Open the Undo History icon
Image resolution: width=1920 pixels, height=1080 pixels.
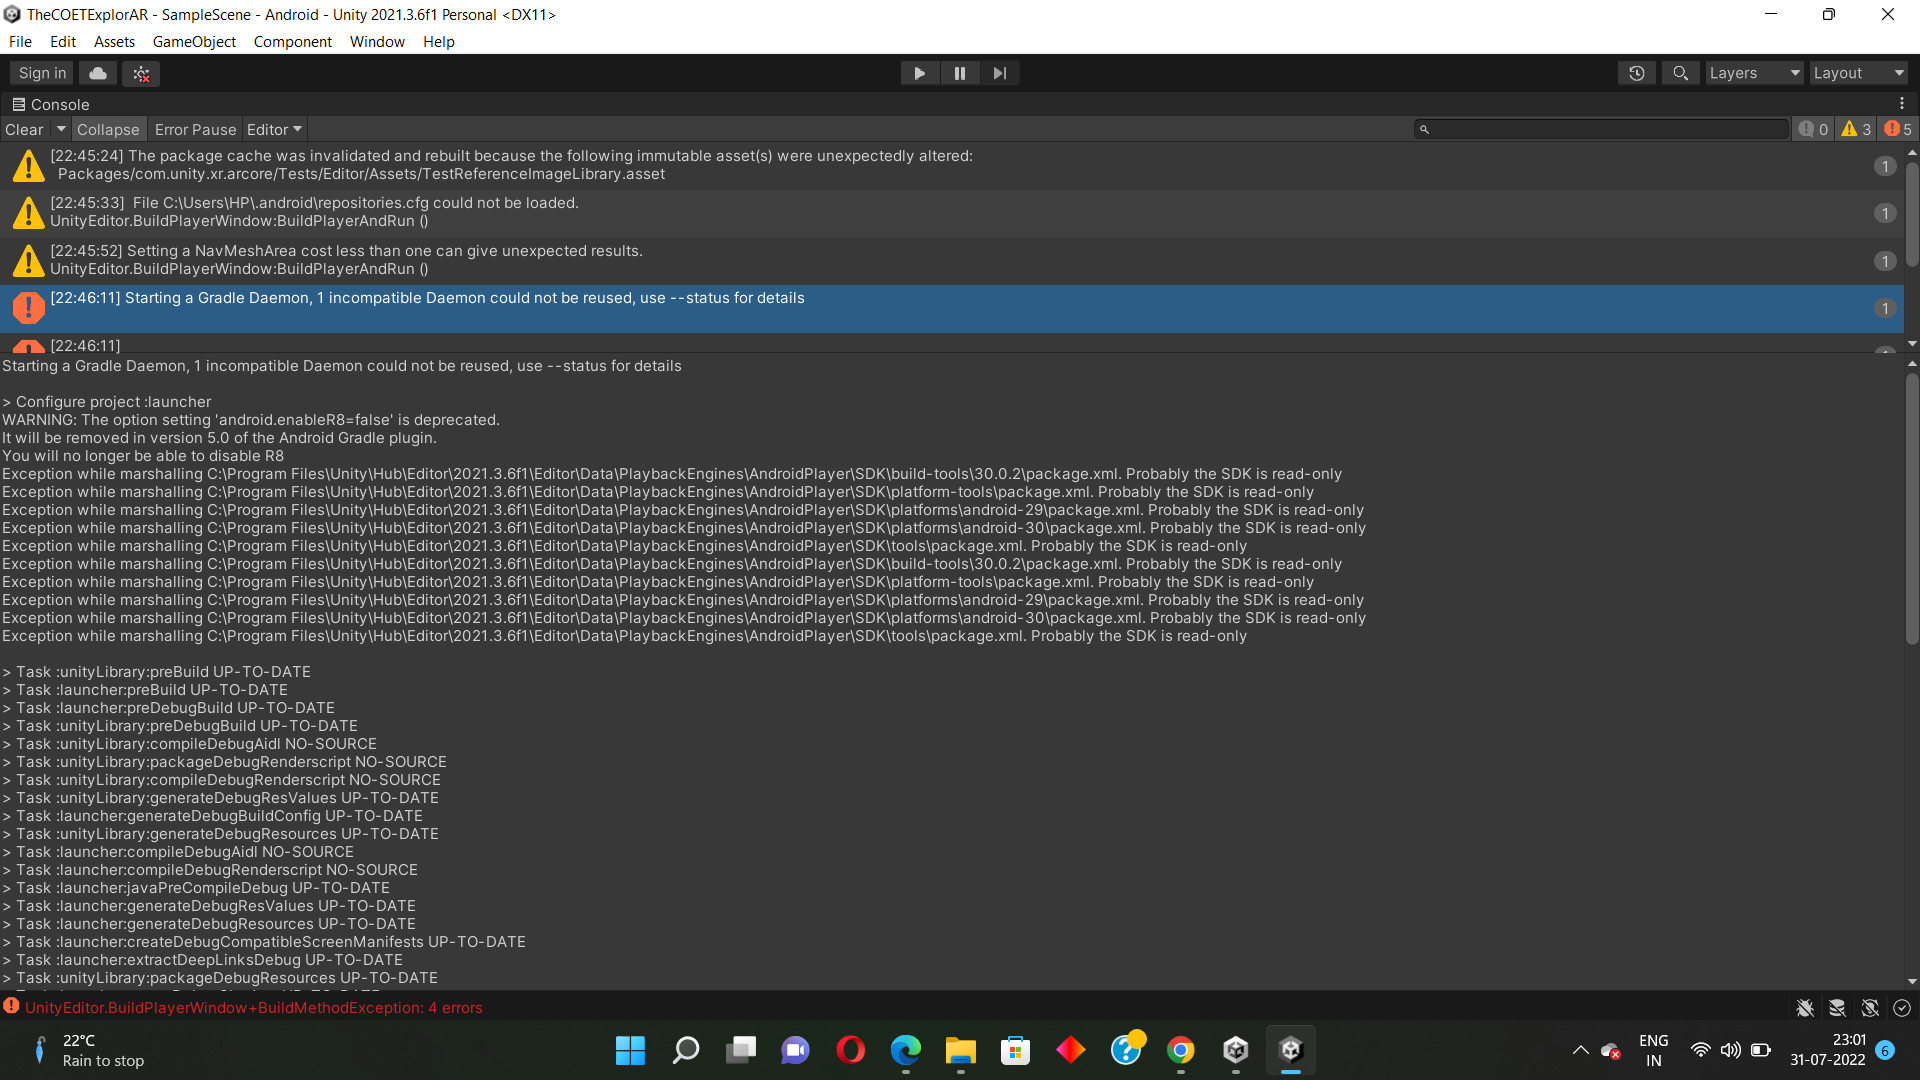point(1637,73)
